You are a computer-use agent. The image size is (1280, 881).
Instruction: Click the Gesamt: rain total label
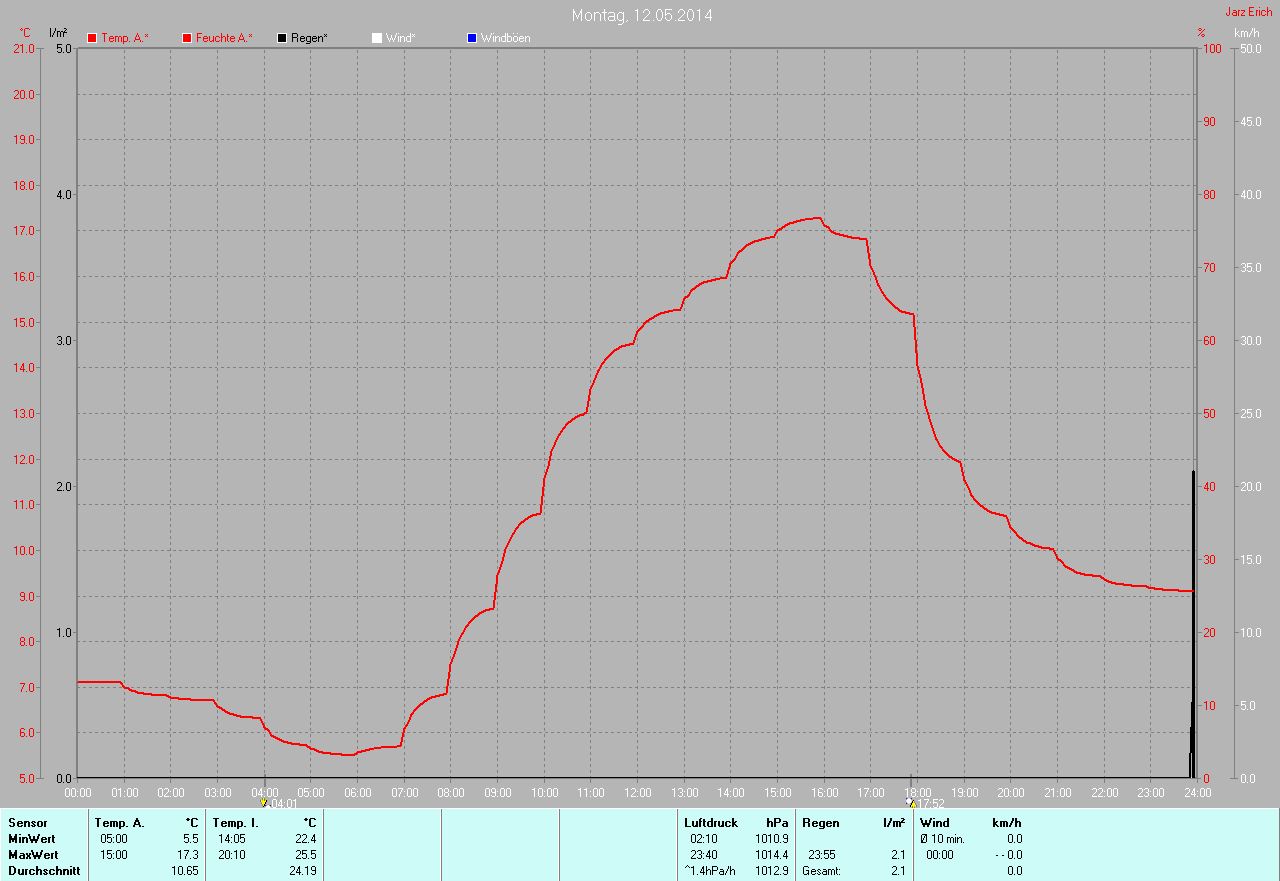pos(821,871)
